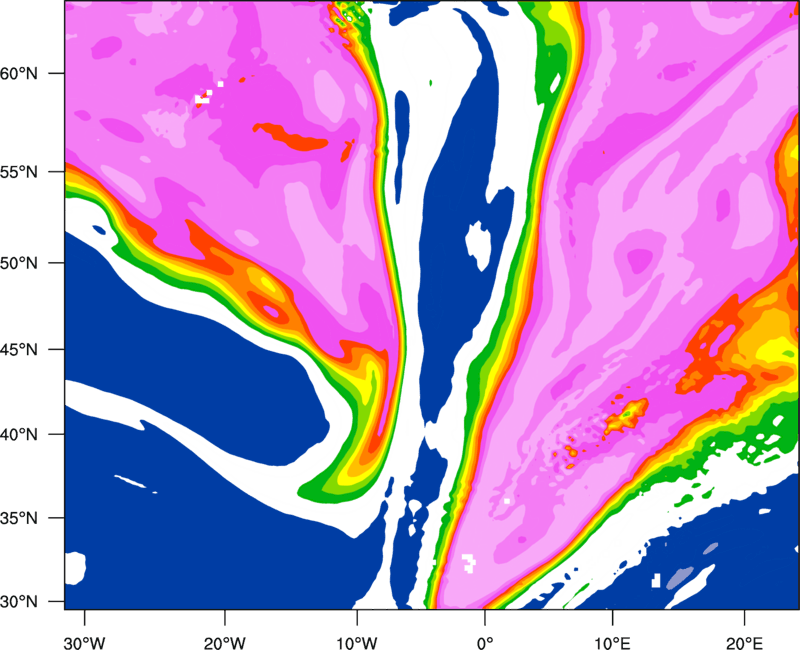Click the 40°N latitude label
Screen dimensions: 800x650
pyautogui.click(x=19, y=435)
